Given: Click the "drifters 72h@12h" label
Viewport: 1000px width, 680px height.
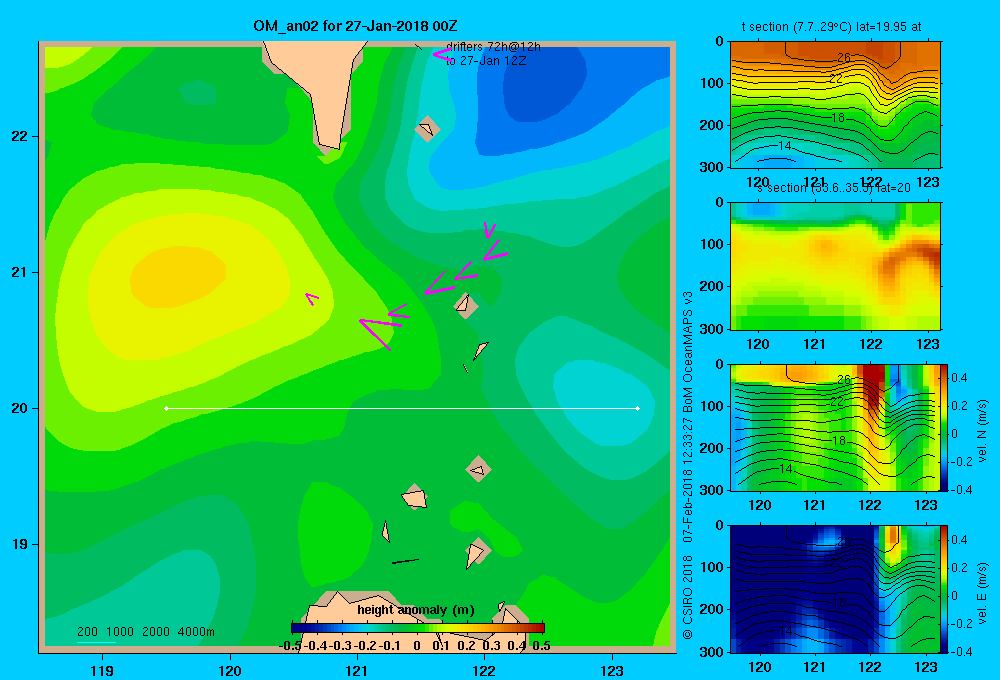Looking at the screenshot, I should [493, 47].
